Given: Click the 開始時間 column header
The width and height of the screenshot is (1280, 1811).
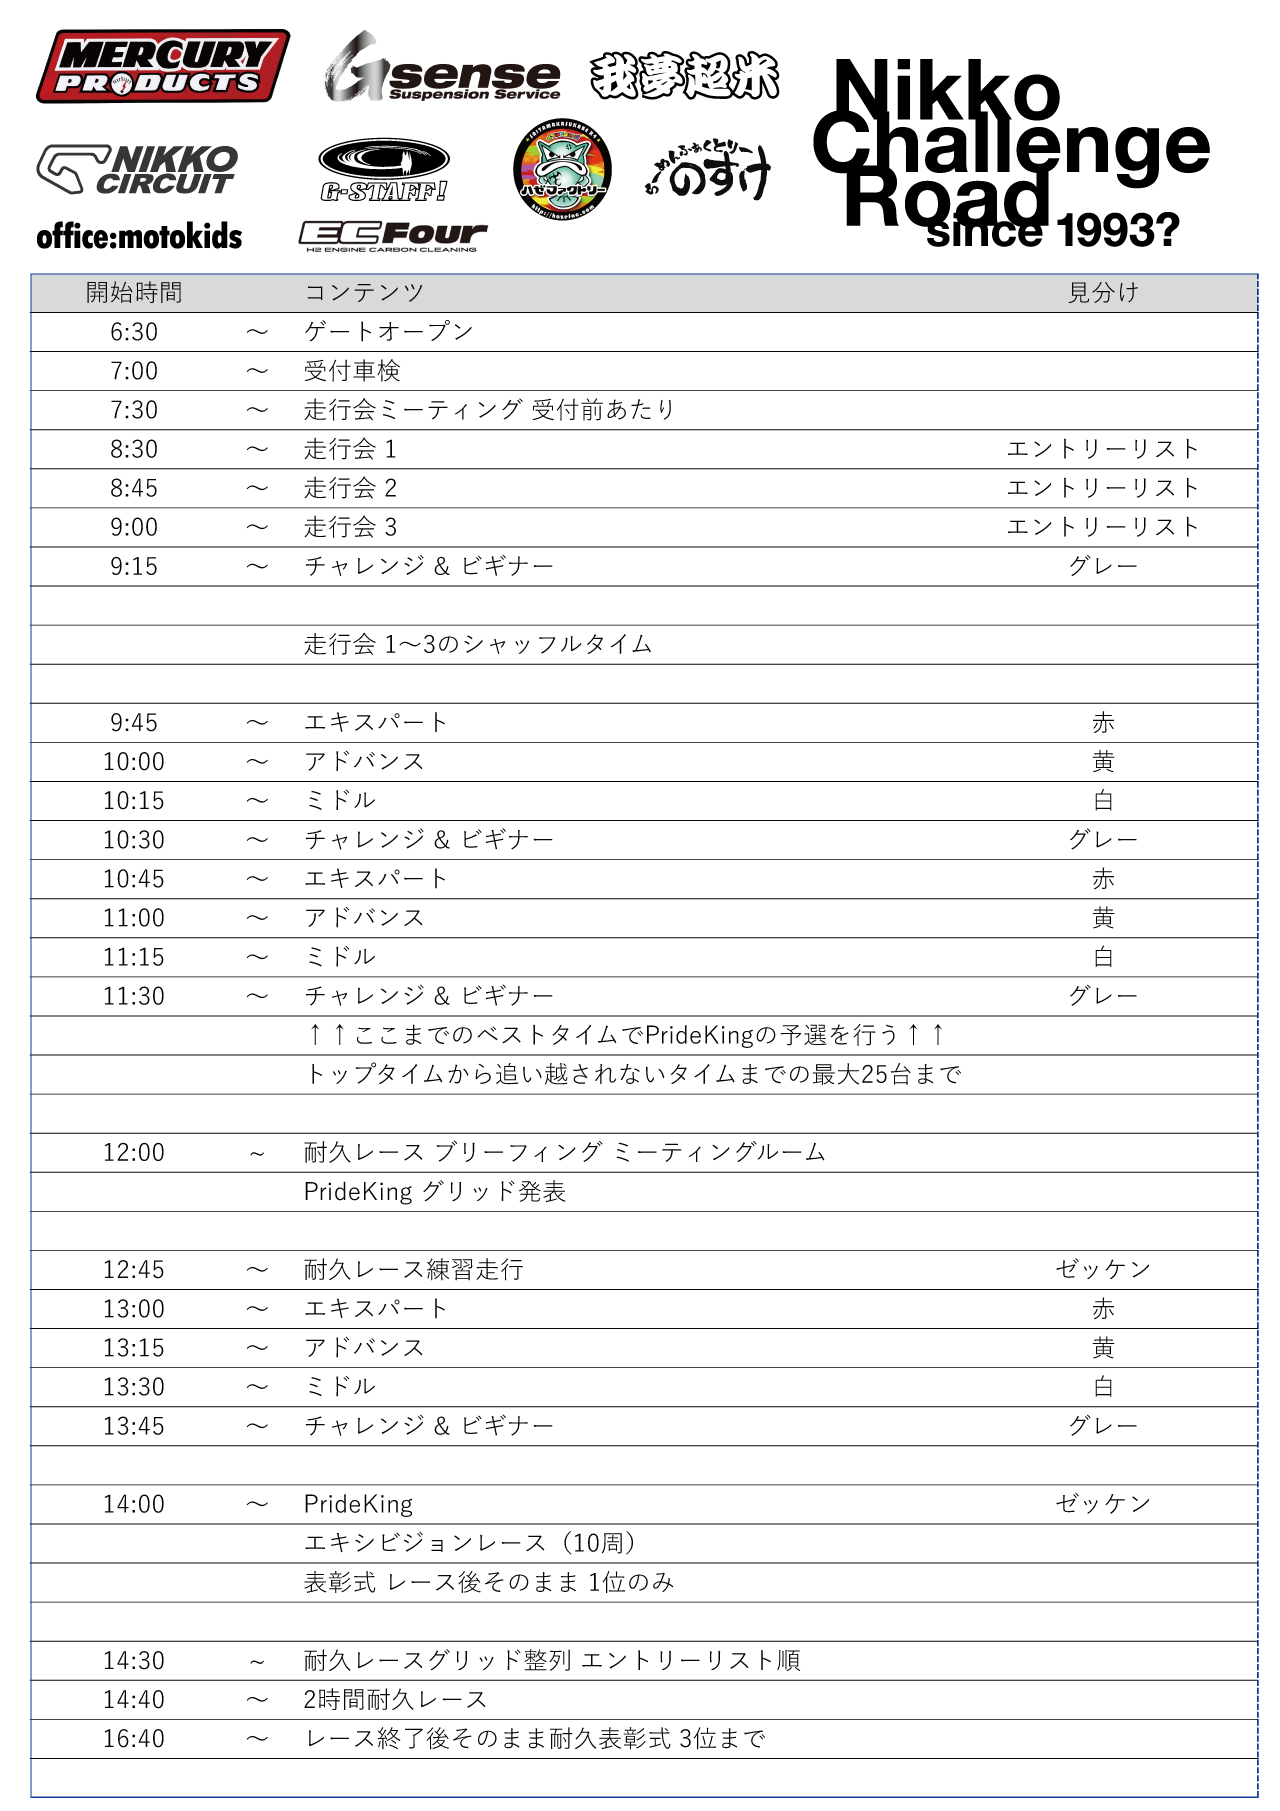Looking at the screenshot, I should [x=134, y=293].
